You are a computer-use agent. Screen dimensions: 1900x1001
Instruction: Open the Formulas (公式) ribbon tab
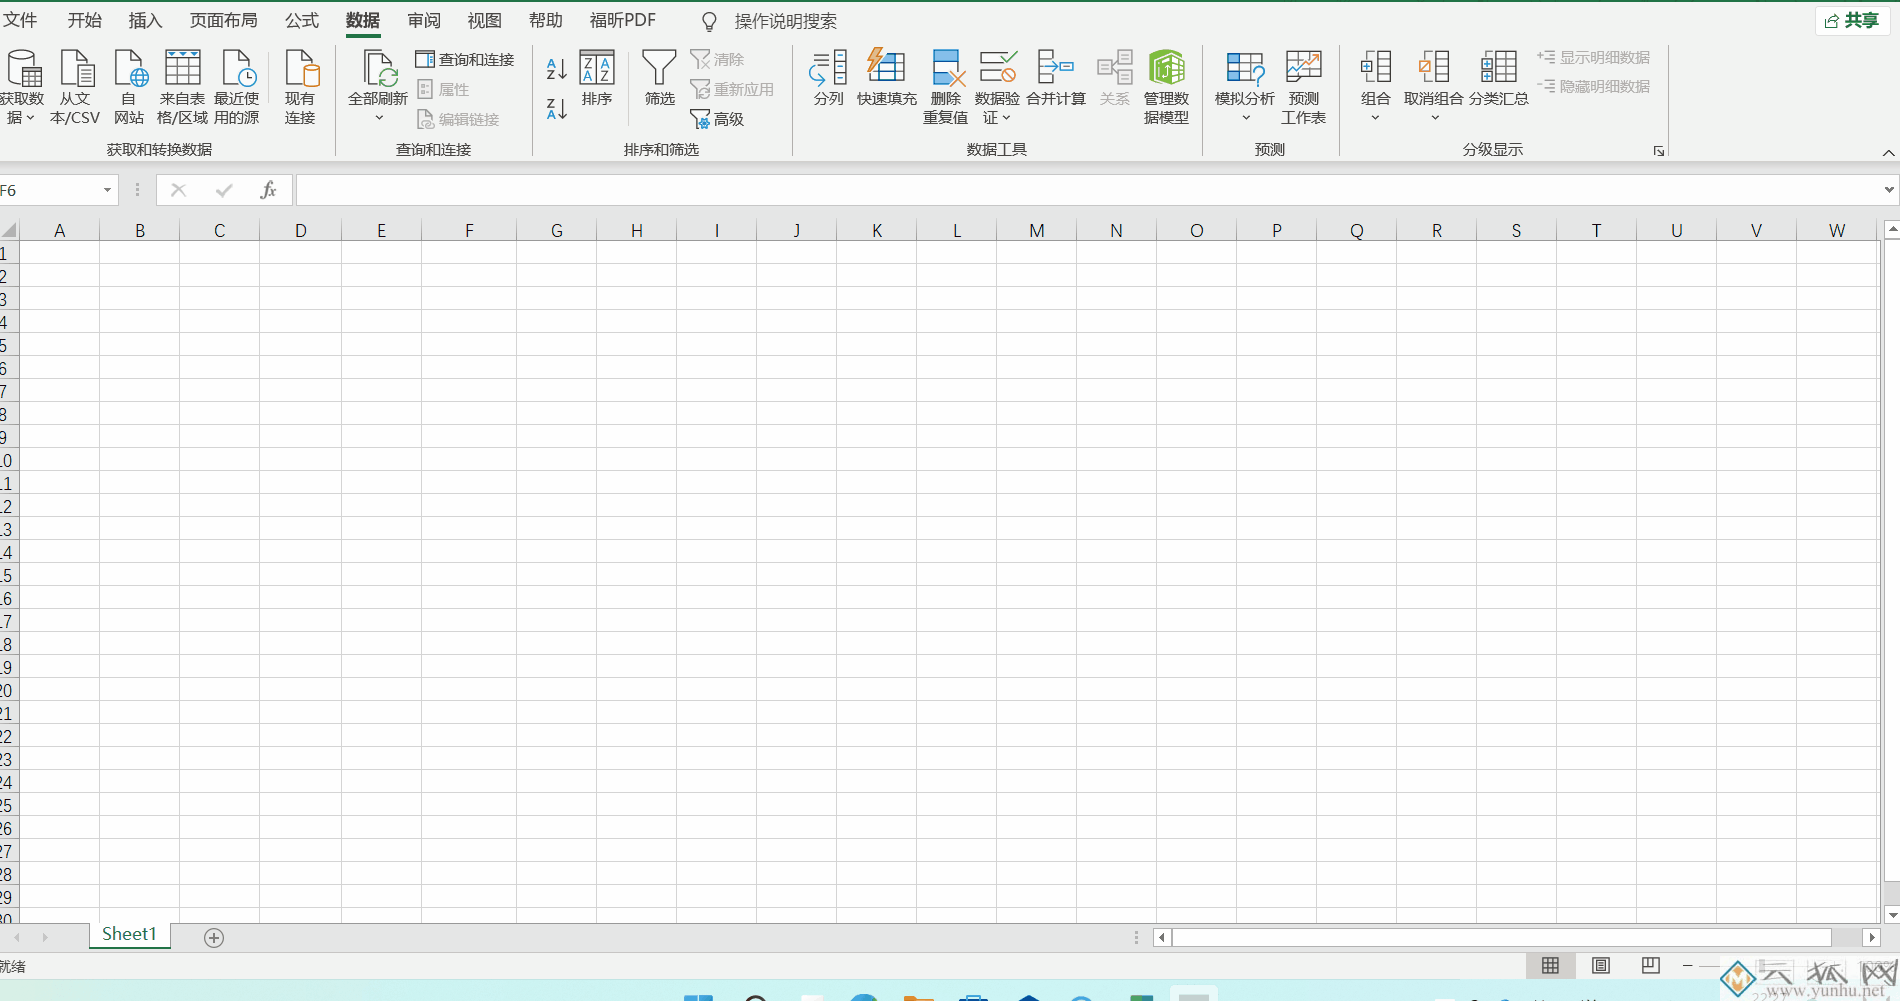pyautogui.click(x=301, y=21)
